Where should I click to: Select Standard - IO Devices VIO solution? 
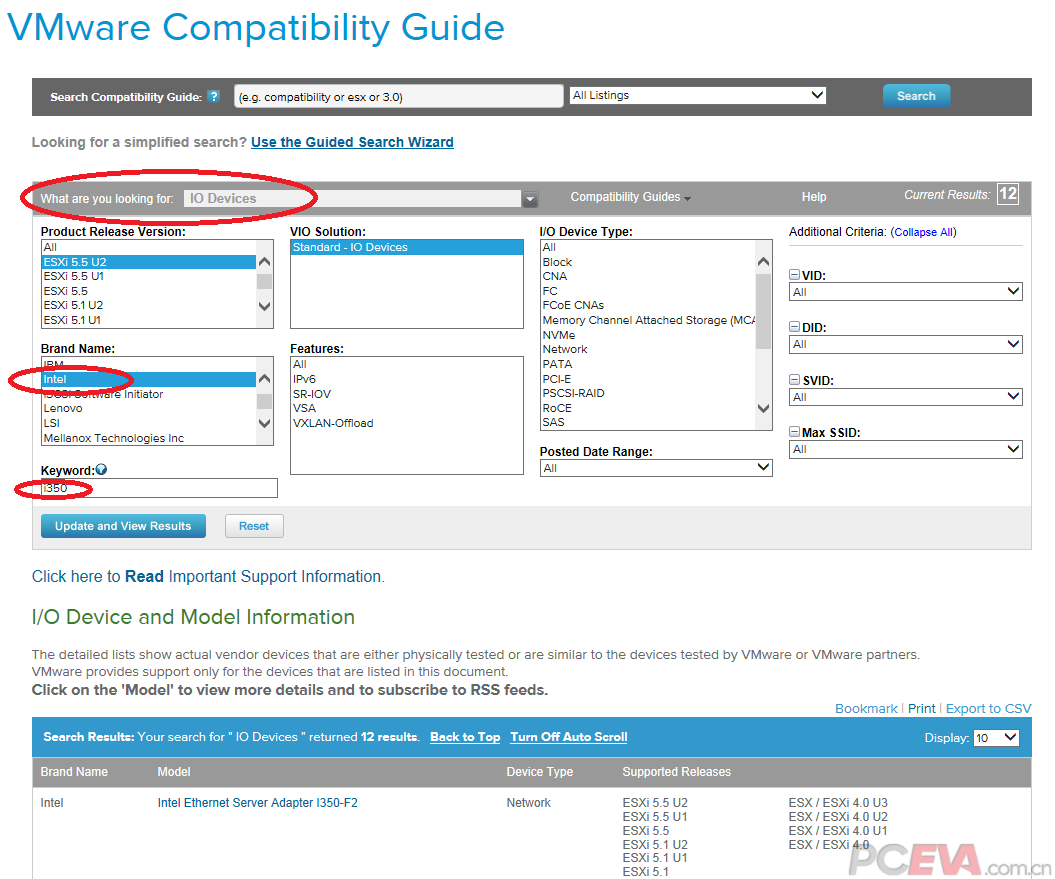[406, 247]
